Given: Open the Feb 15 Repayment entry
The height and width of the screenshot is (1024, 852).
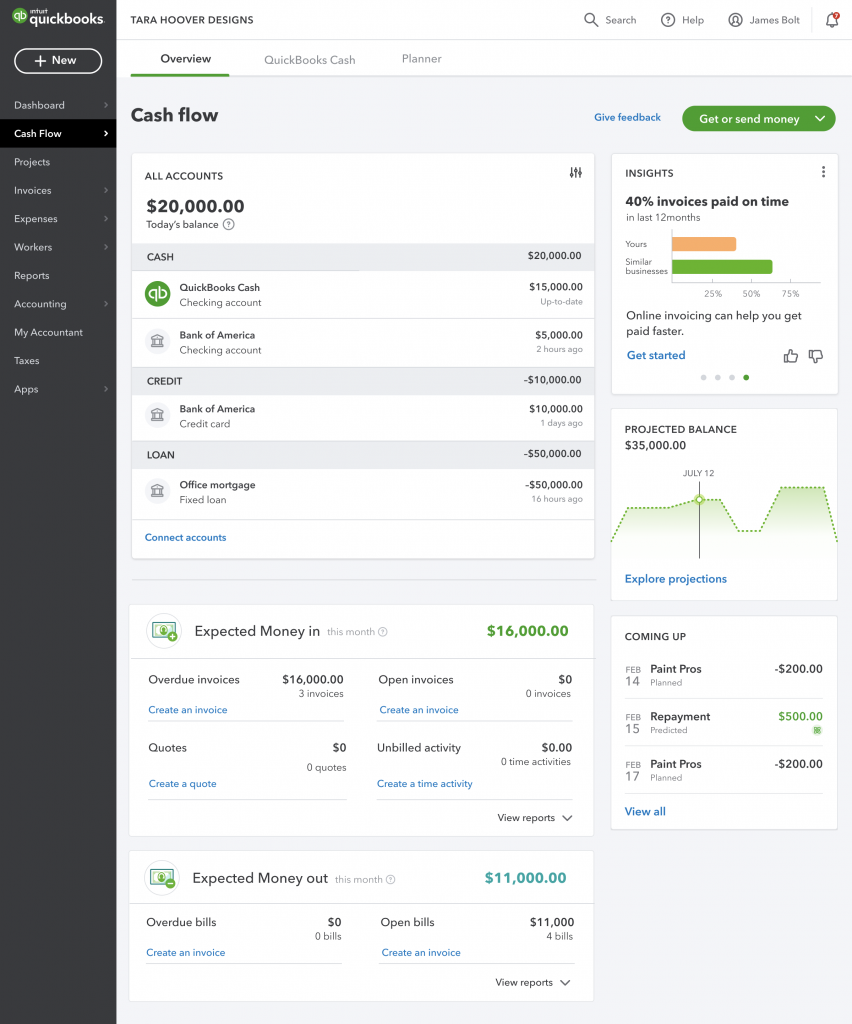Looking at the screenshot, I should (x=723, y=722).
